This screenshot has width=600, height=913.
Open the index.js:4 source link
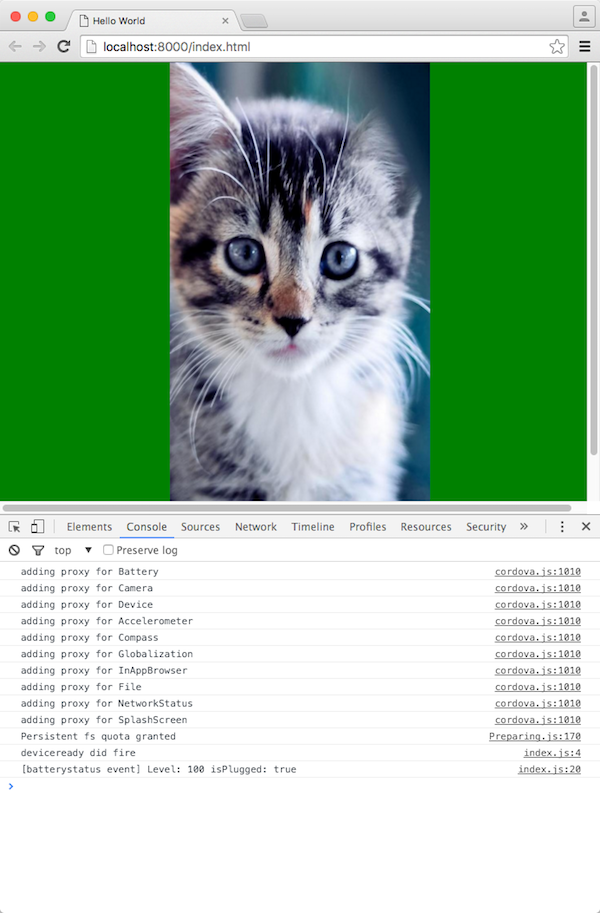[x=552, y=753]
